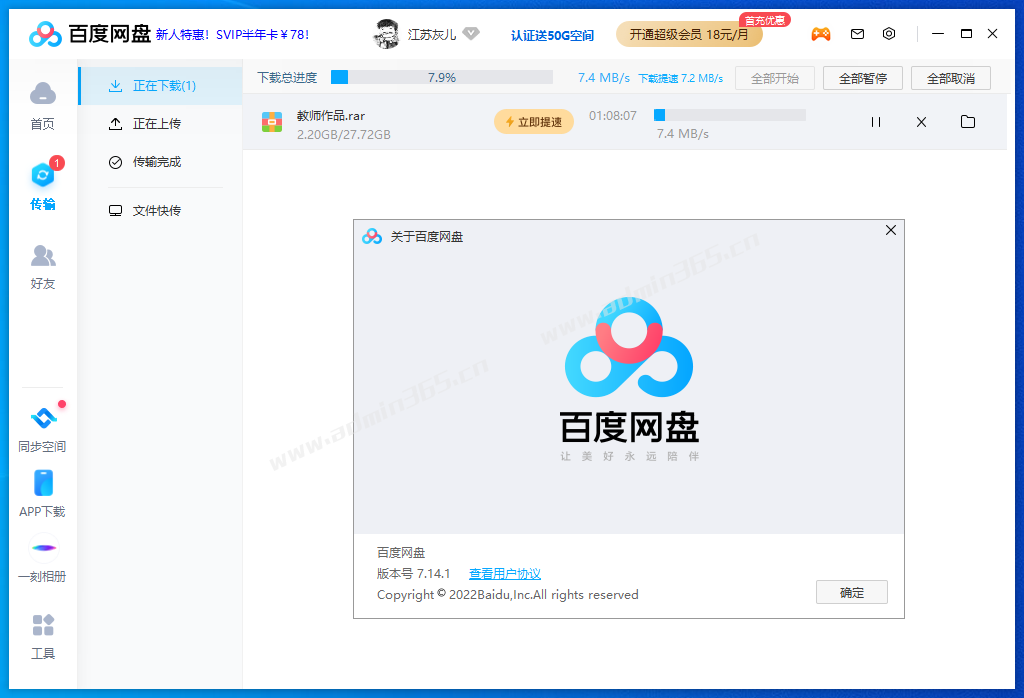Select the 文件快传 tab
This screenshot has height=698, width=1024.
[161, 211]
